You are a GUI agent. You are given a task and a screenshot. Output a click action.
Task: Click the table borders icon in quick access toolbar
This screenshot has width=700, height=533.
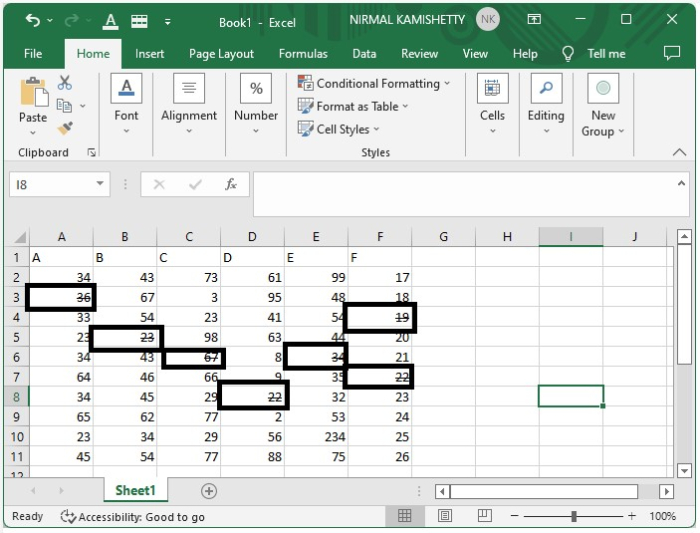(x=139, y=21)
